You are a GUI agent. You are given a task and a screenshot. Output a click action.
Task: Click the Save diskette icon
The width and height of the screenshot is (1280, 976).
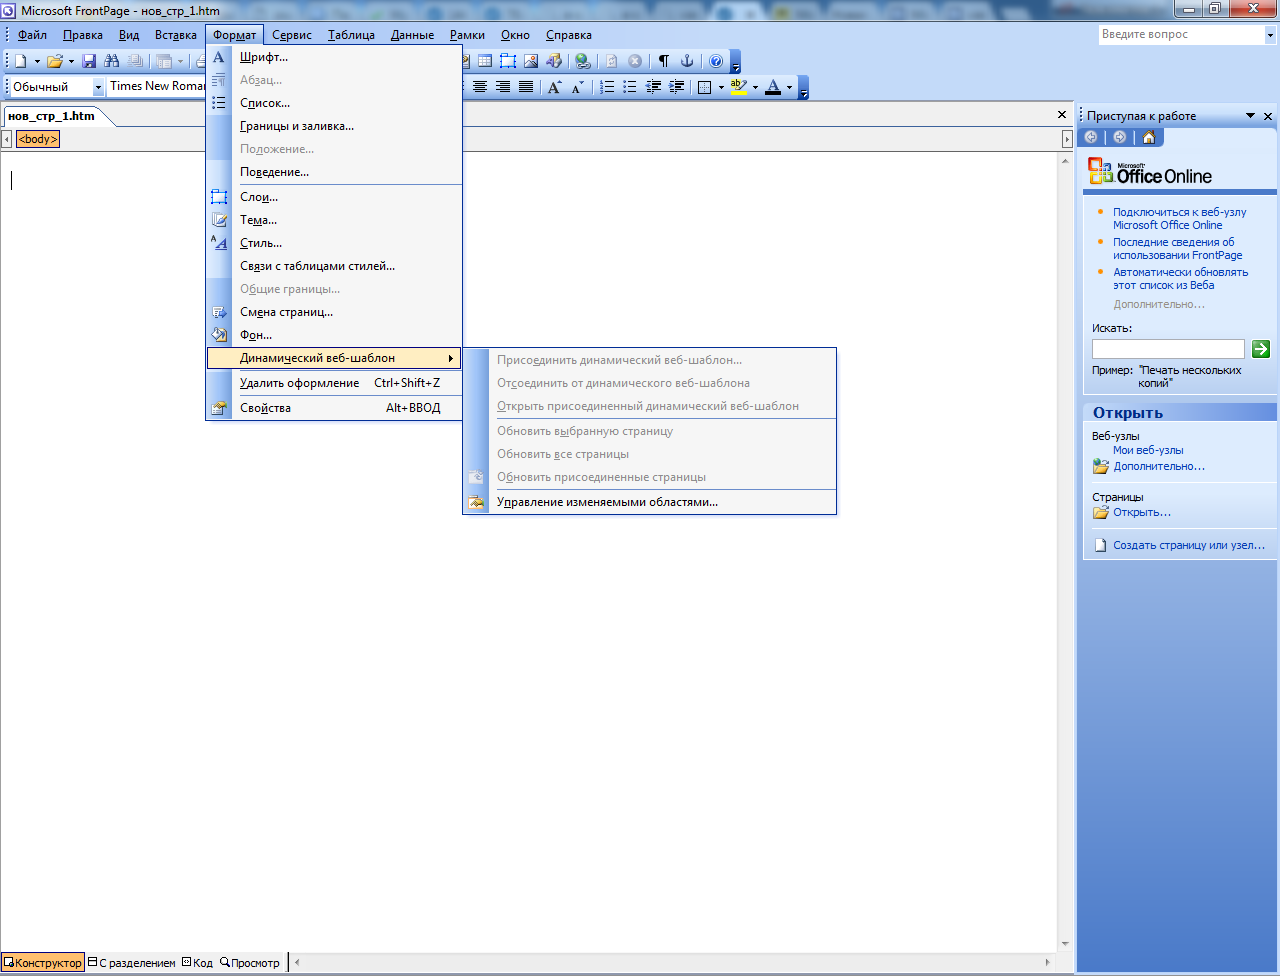click(x=89, y=61)
